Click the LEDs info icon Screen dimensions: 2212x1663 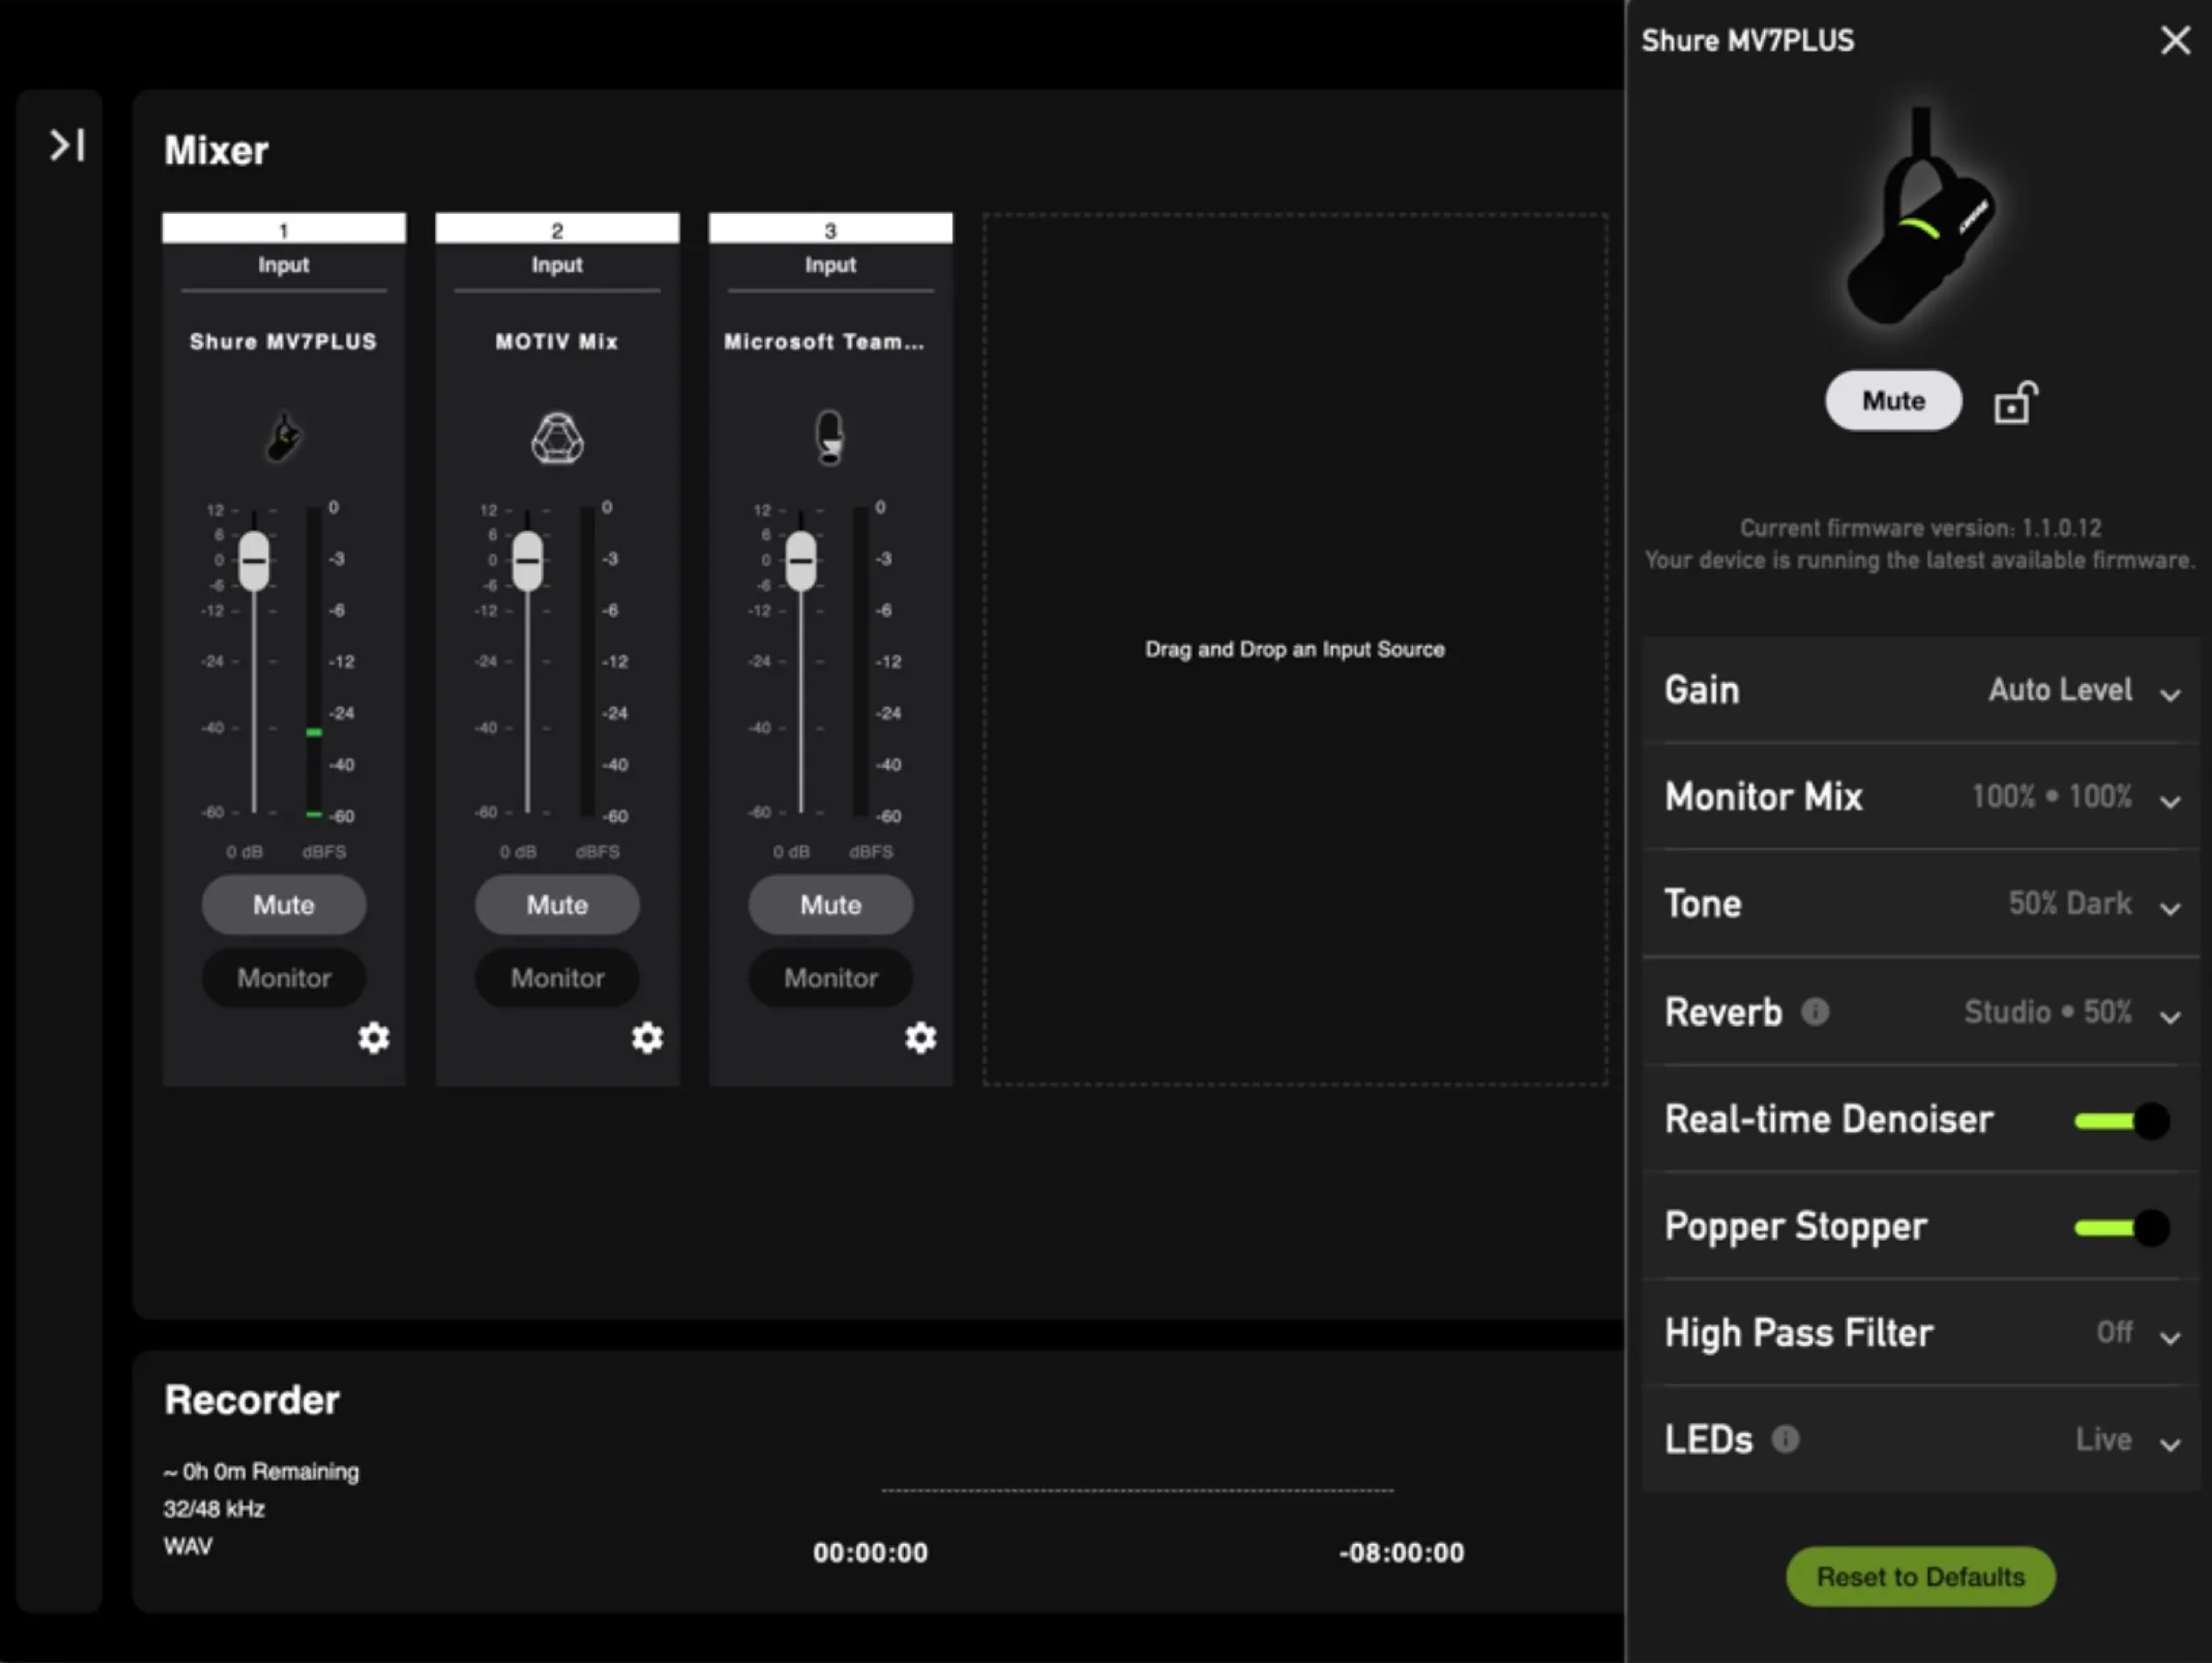(x=1785, y=1439)
